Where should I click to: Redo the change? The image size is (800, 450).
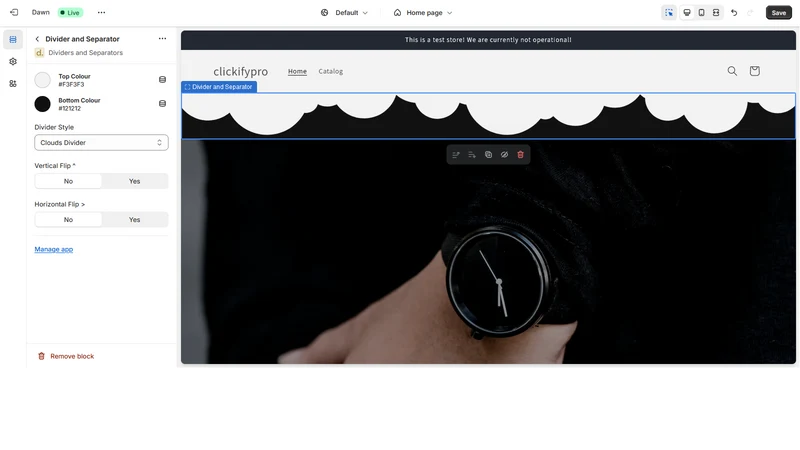(750, 13)
